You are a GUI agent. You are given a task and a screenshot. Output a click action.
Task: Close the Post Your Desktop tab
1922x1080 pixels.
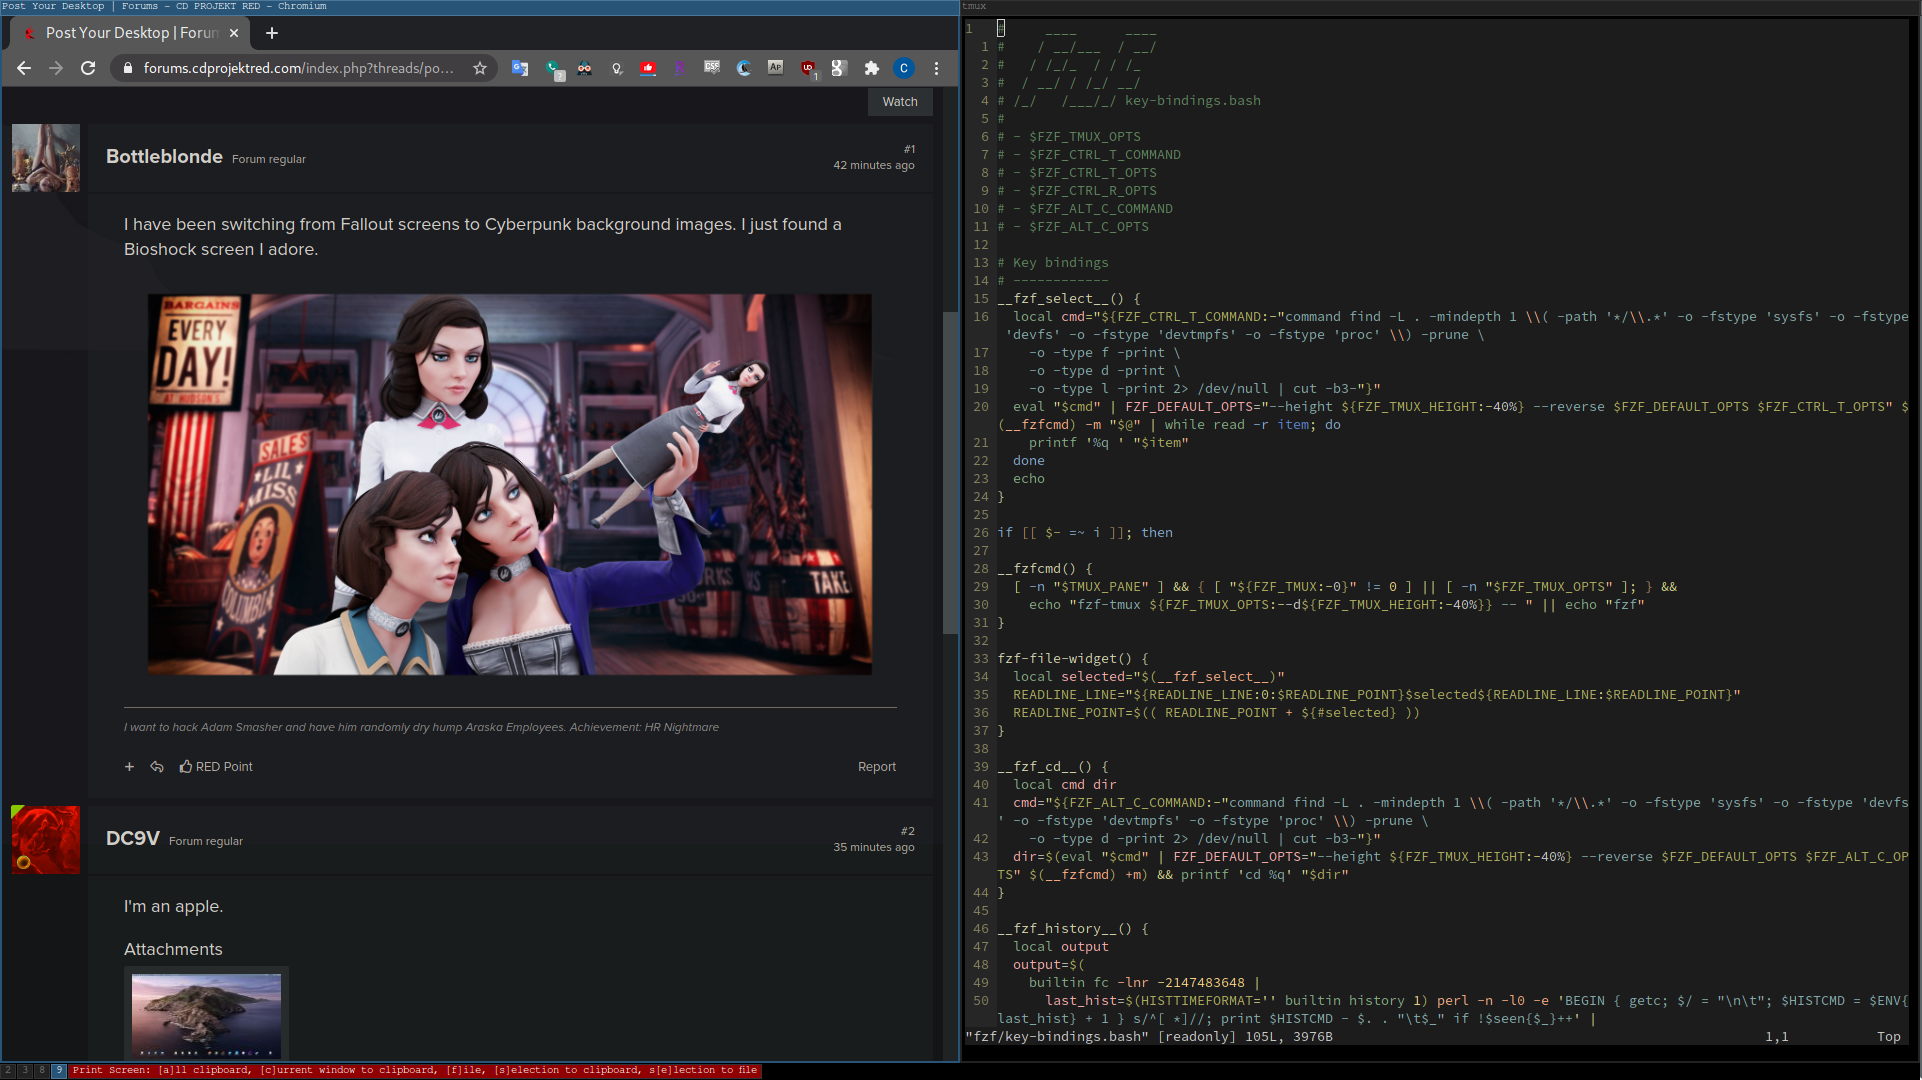[234, 33]
